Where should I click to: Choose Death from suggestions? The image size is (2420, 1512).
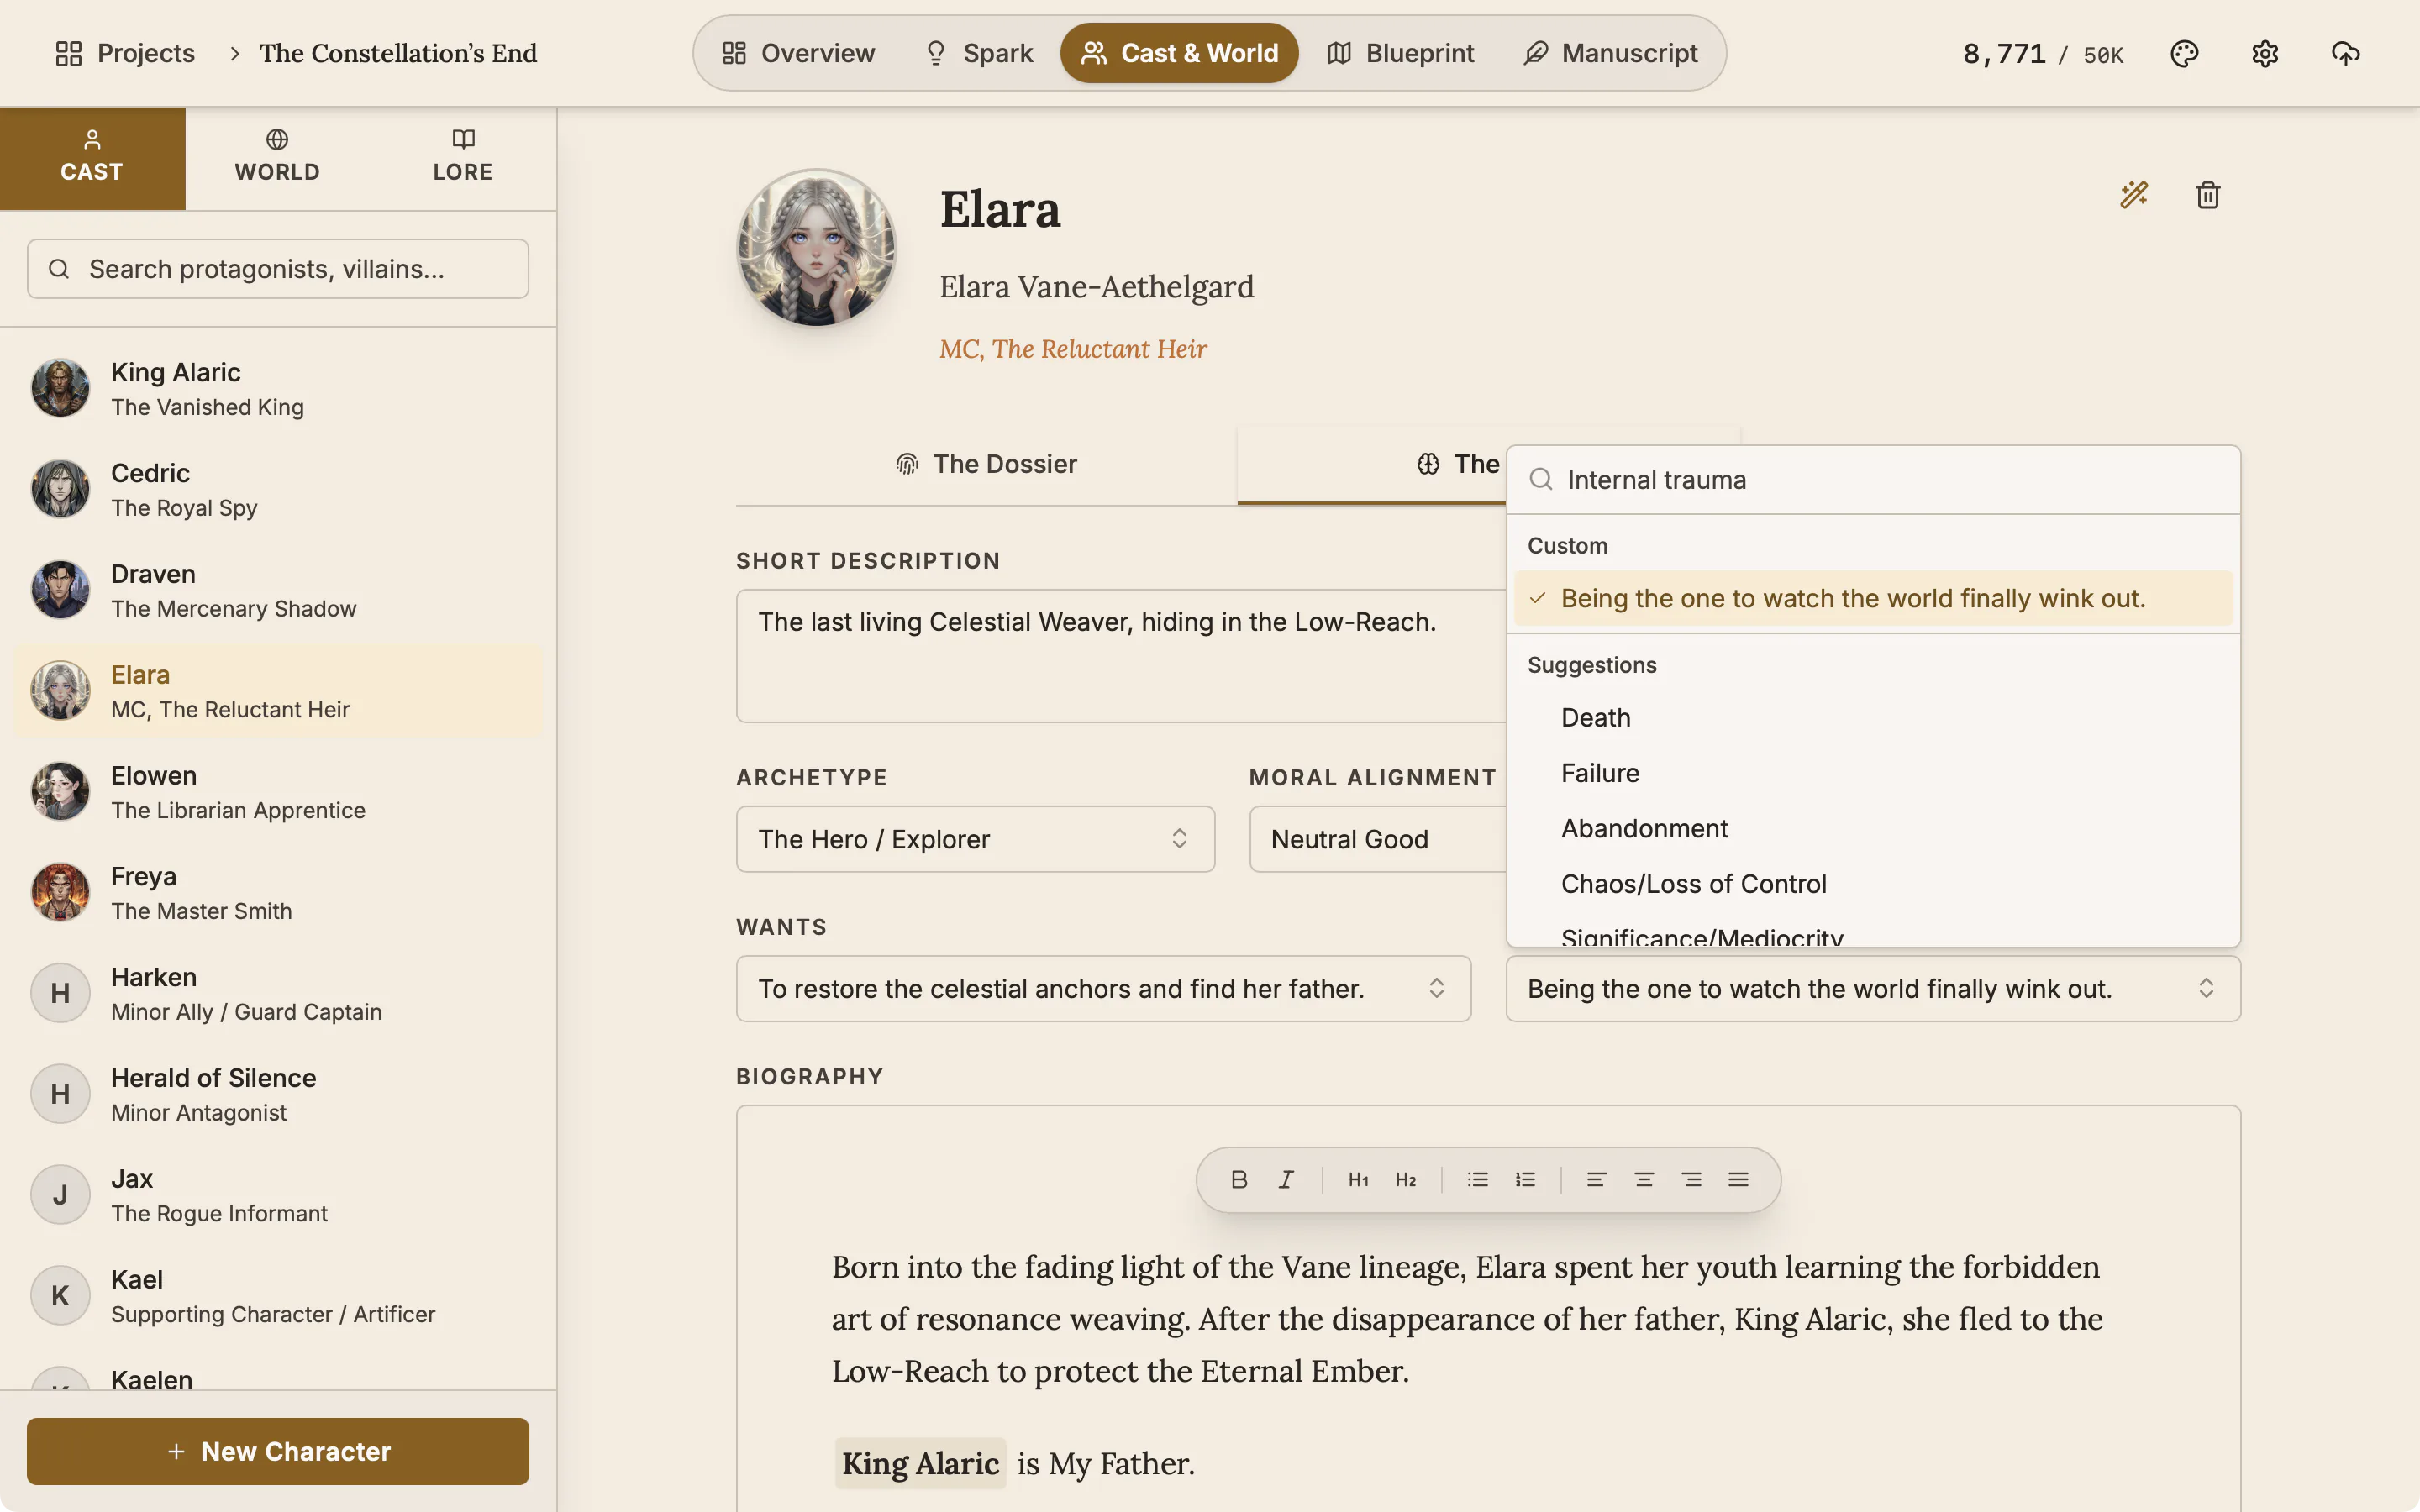tap(1873, 718)
